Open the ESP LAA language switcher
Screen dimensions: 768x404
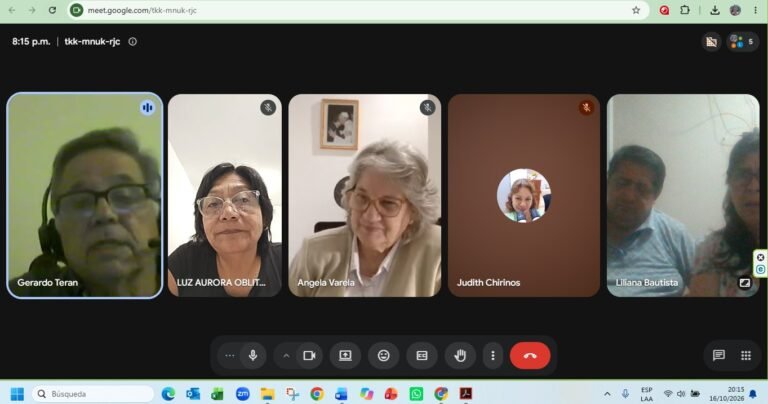point(647,394)
